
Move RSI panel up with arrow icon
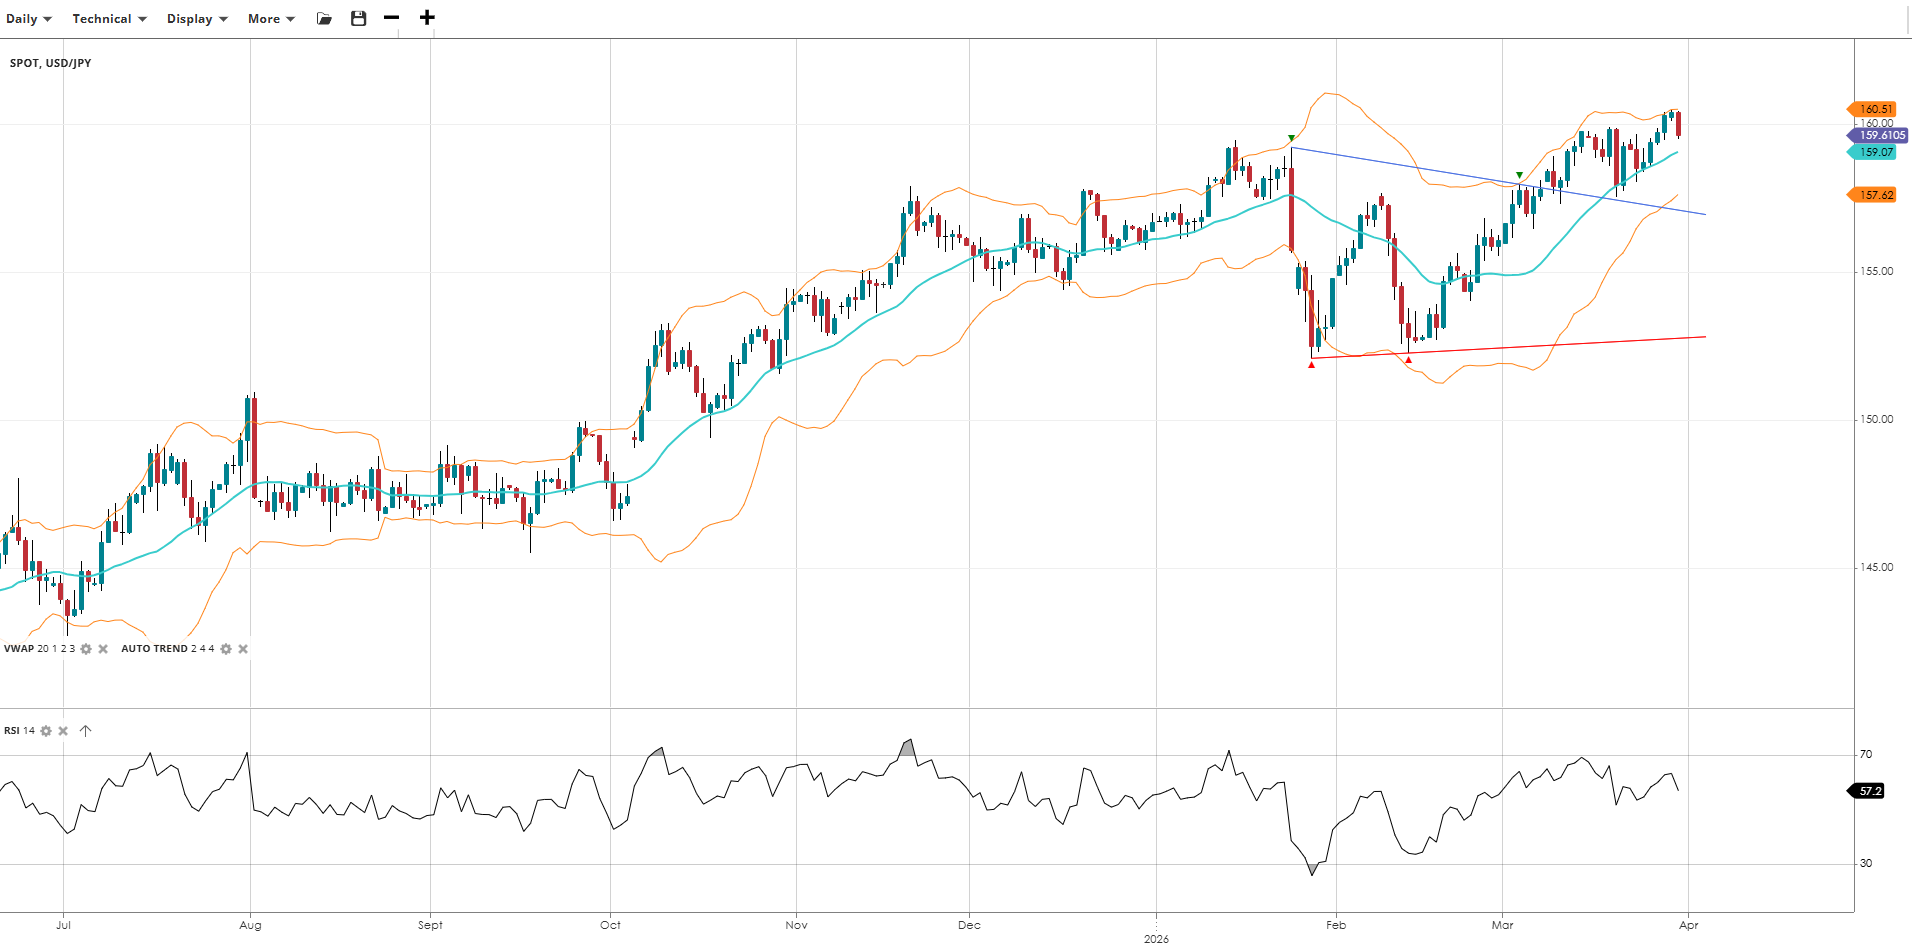[85, 731]
